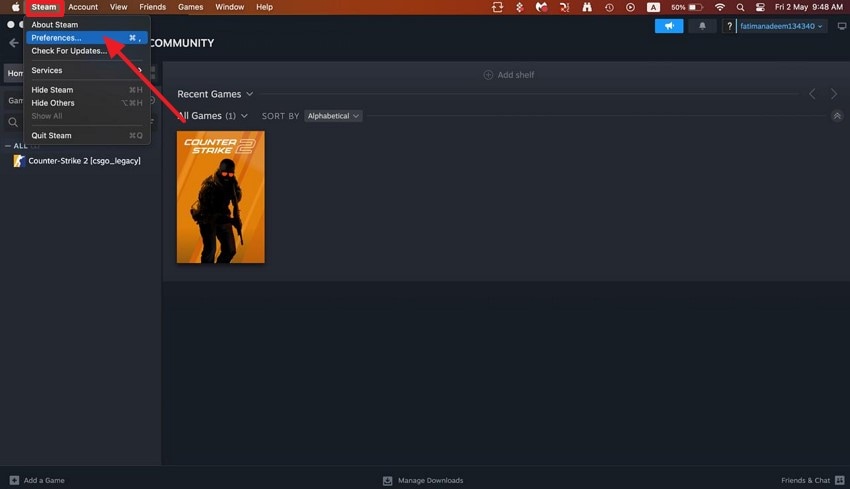850x489 pixels.
Task: Open the Games menu
Action: coord(190,7)
